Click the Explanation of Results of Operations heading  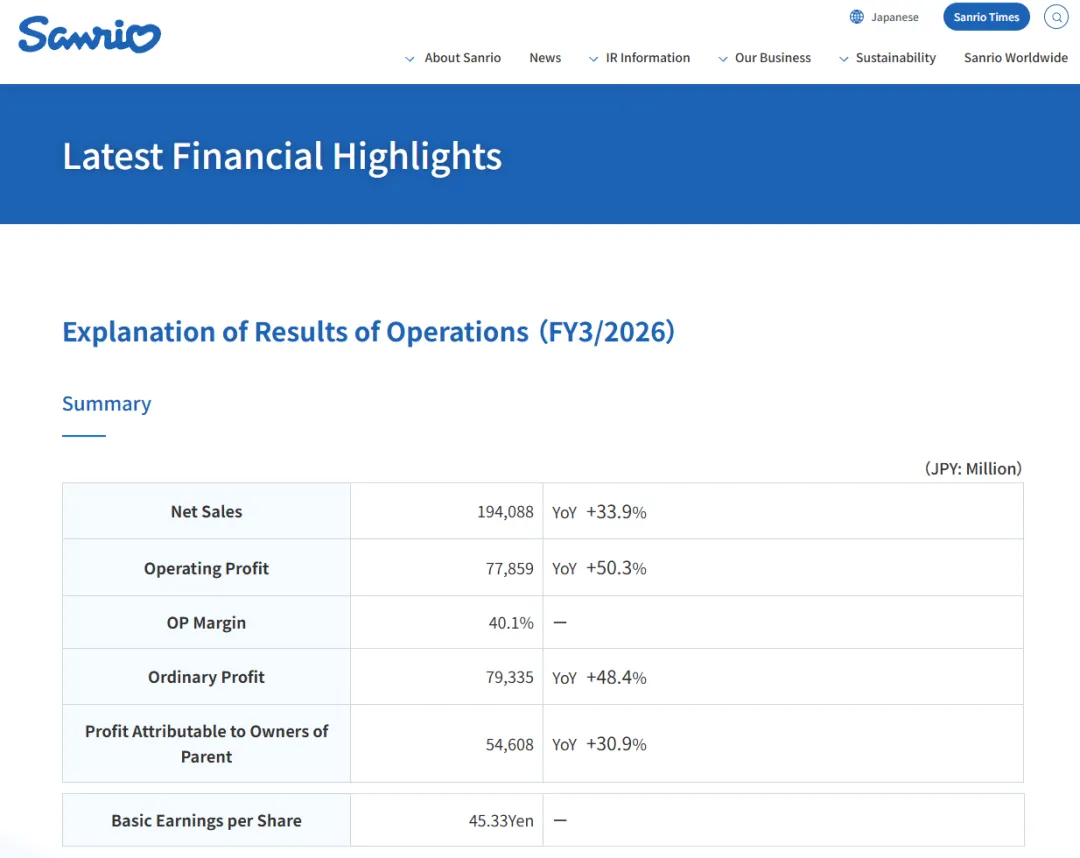(x=368, y=332)
